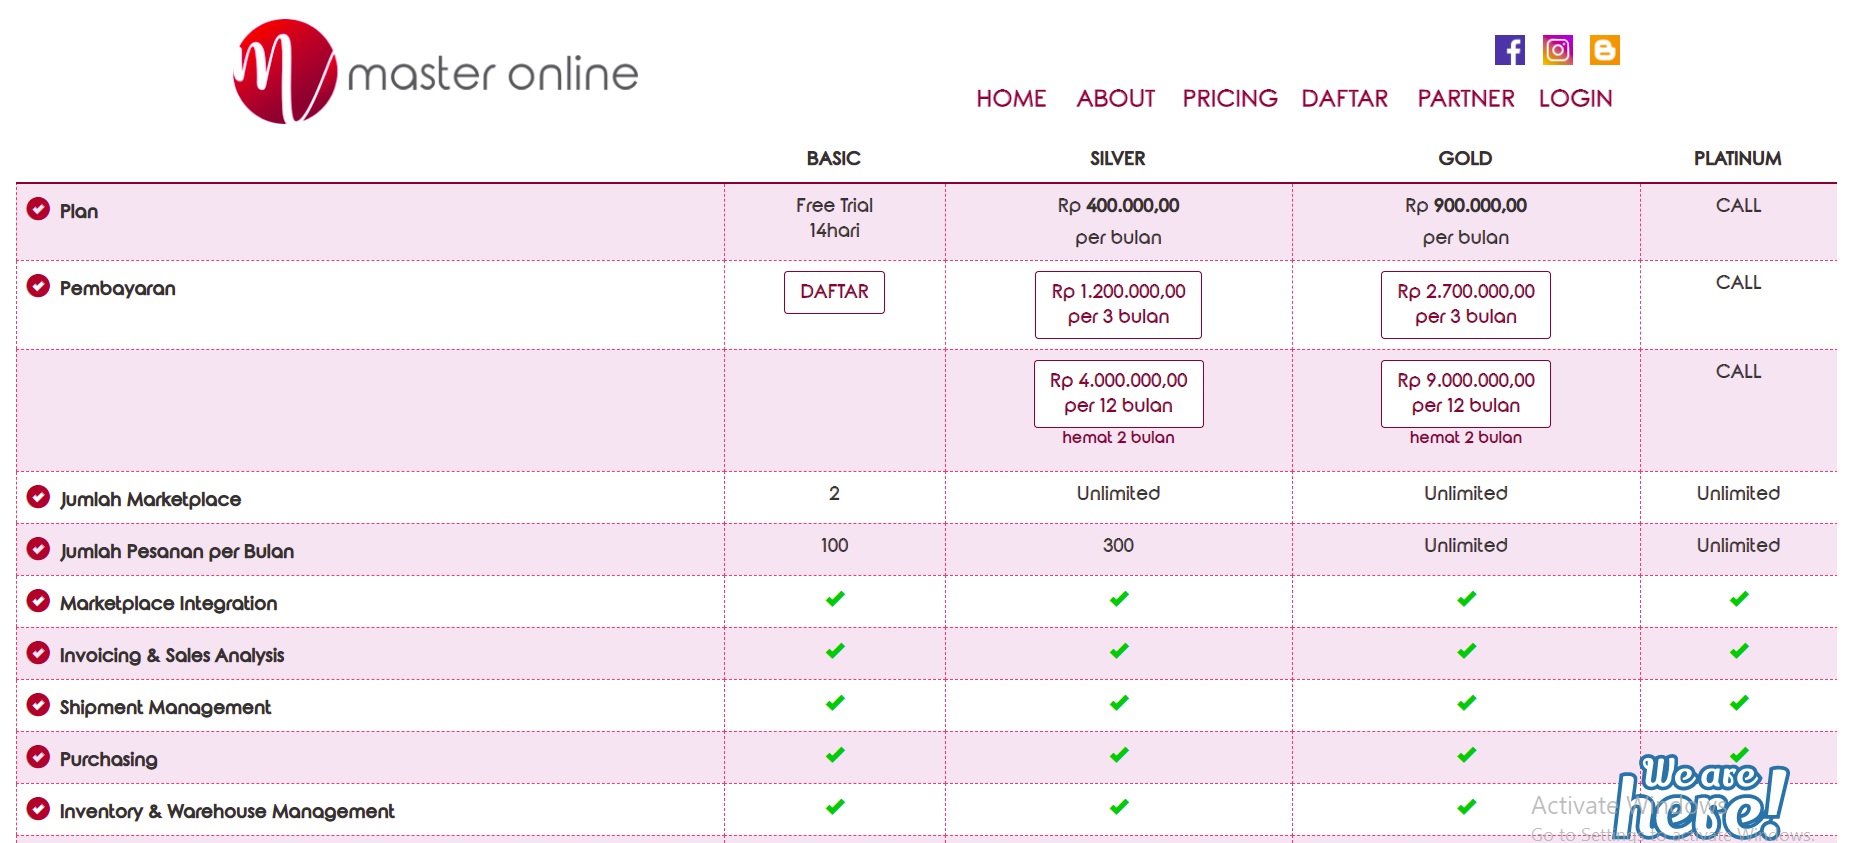Click the Master Online logo

click(x=436, y=72)
